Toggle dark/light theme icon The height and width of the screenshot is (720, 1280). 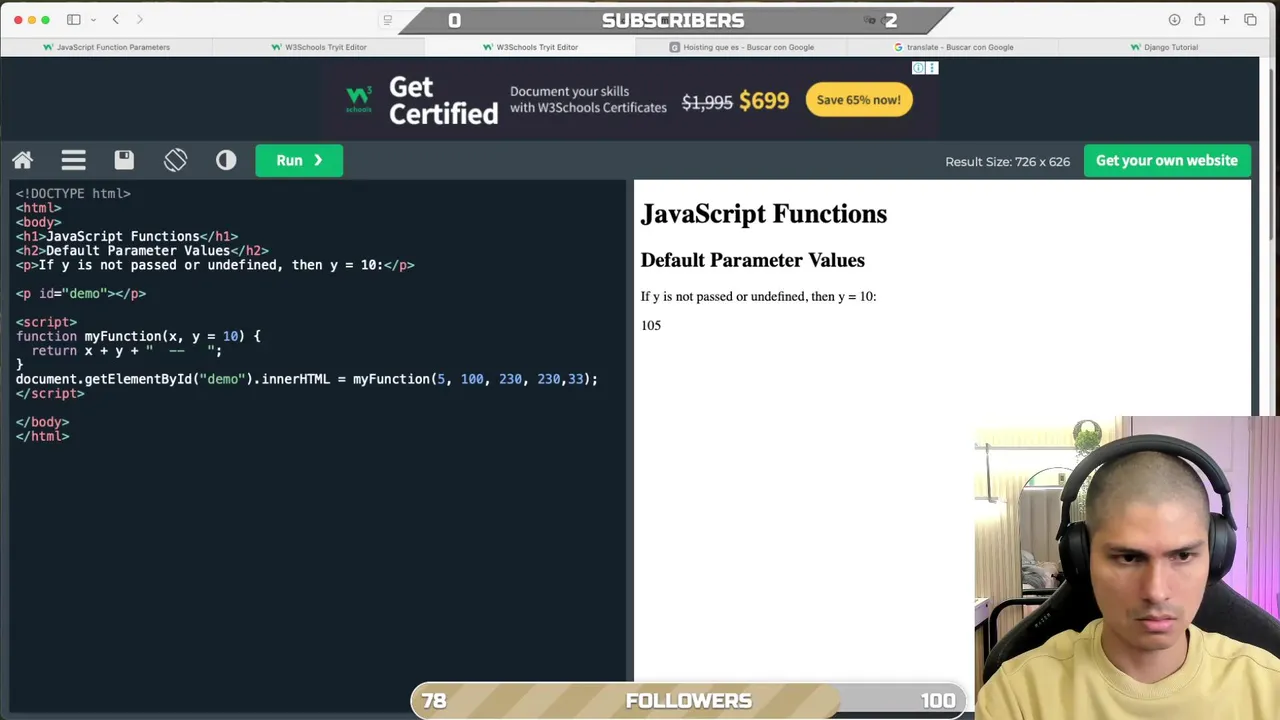(x=226, y=160)
